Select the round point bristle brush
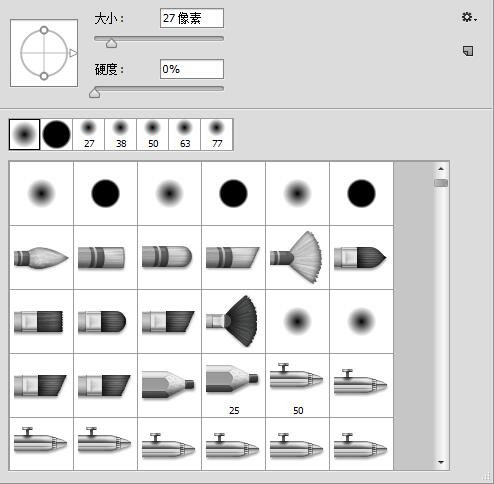494x484 pixels. coord(41,257)
